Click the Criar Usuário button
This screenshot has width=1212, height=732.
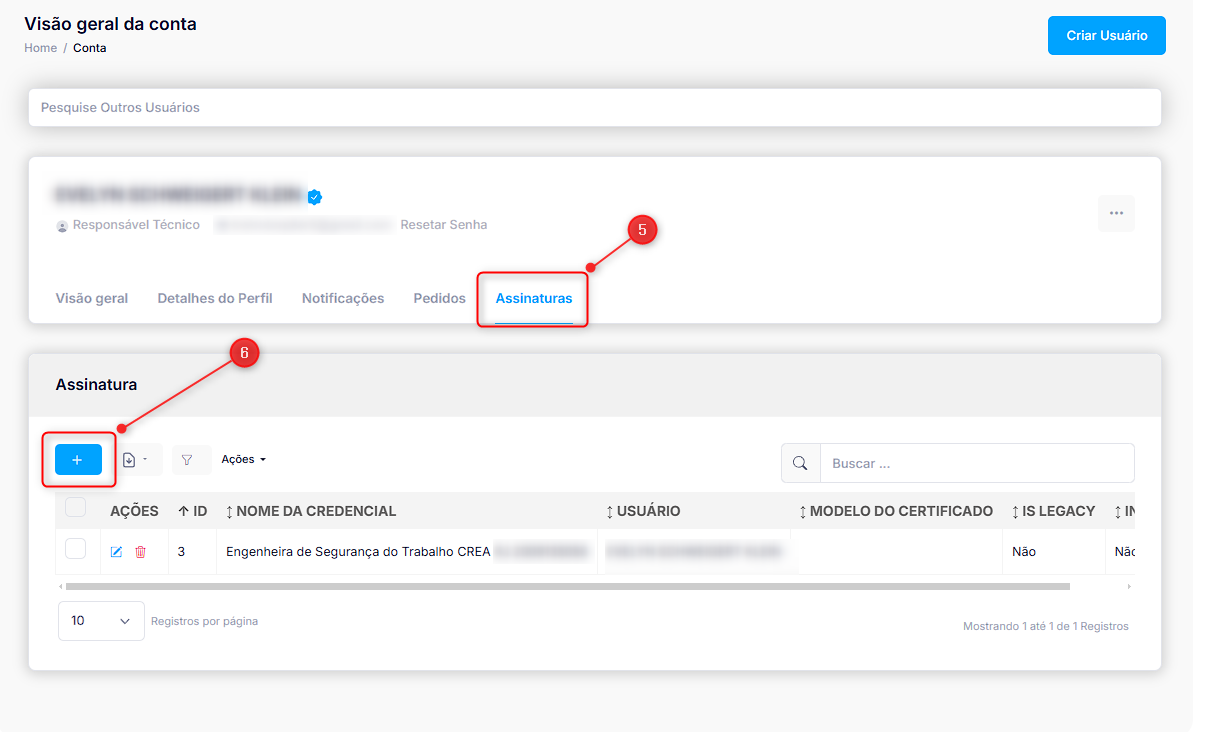pos(1106,35)
